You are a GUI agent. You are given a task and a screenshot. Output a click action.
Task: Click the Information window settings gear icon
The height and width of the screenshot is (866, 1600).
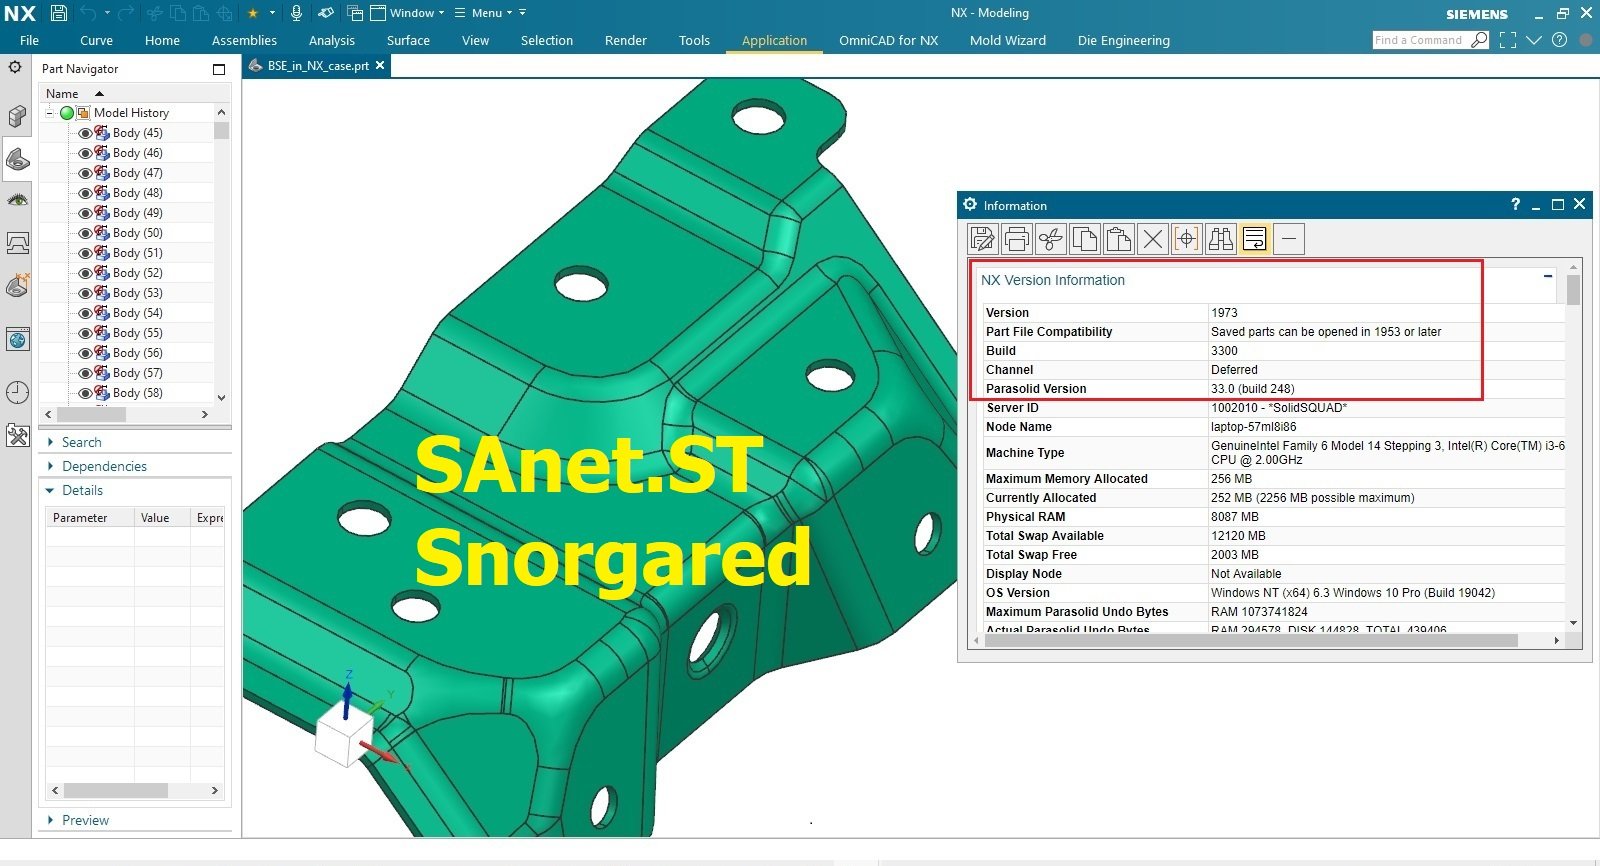pyautogui.click(x=970, y=204)
